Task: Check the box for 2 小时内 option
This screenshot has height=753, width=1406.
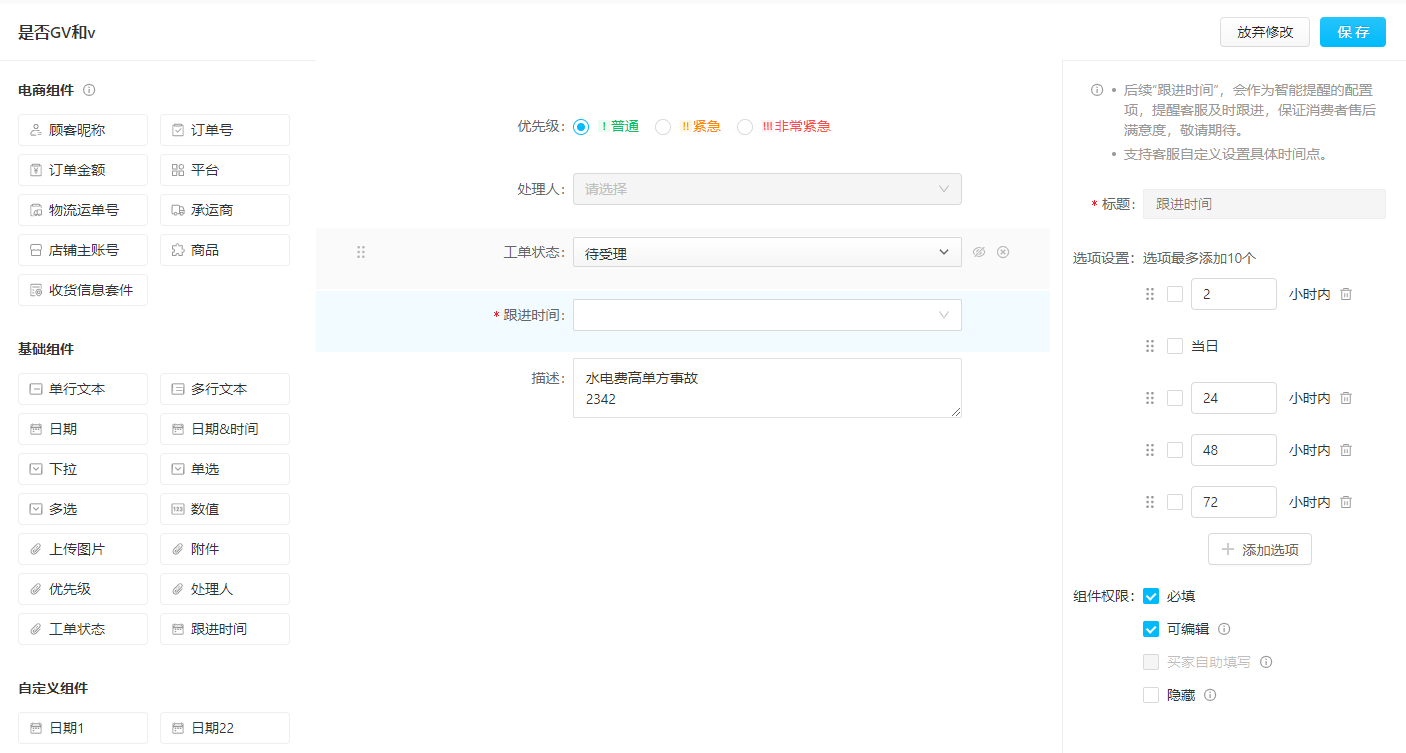Action: (x=1175, y=294)
